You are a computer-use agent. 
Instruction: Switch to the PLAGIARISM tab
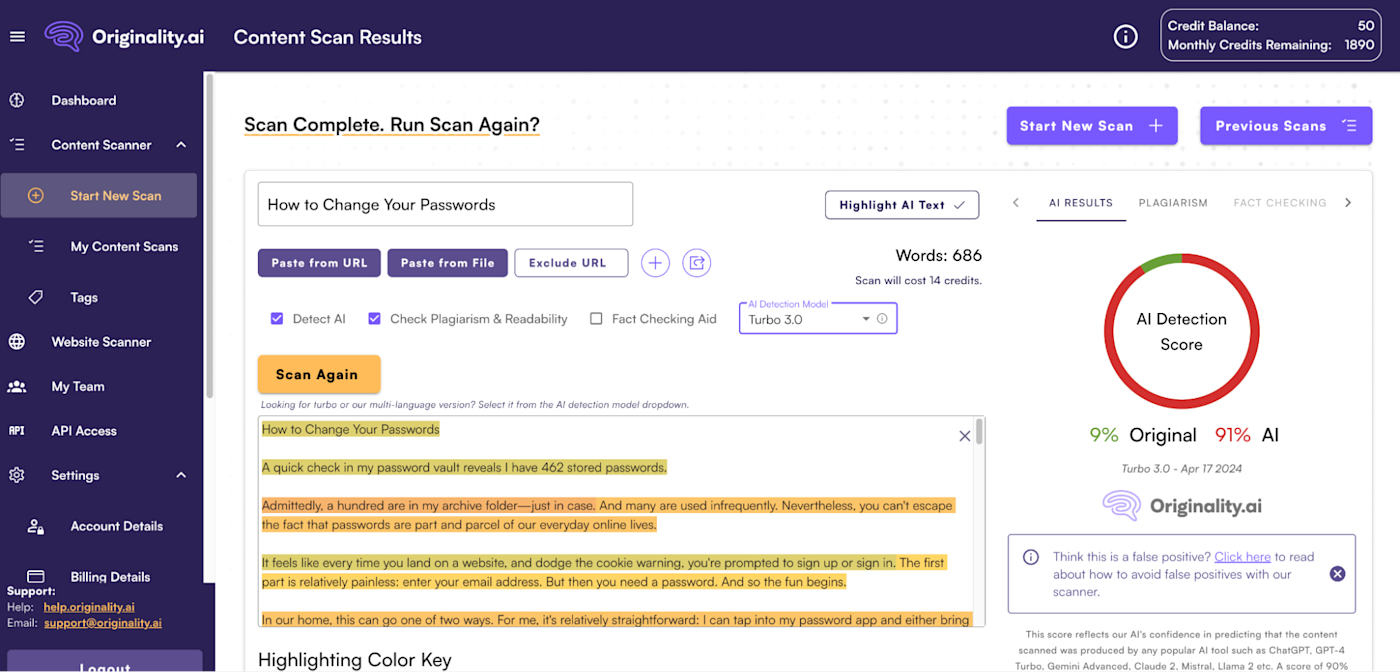tap(1172, 202)
